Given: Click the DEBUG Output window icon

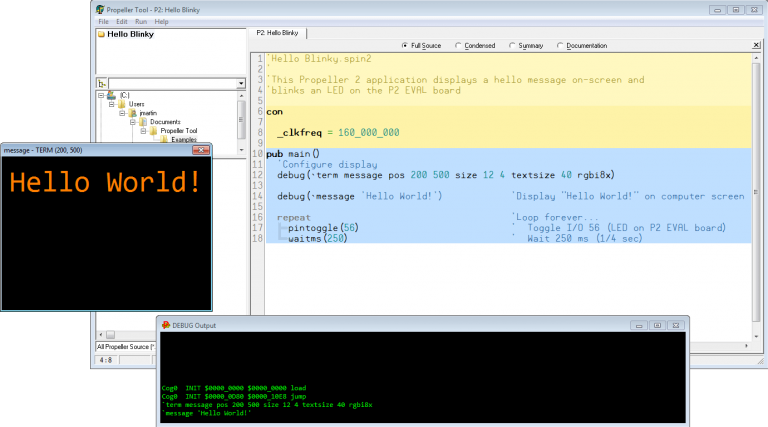Looking at the screenshot, I should pyautogui.click(x=166, y=325).
